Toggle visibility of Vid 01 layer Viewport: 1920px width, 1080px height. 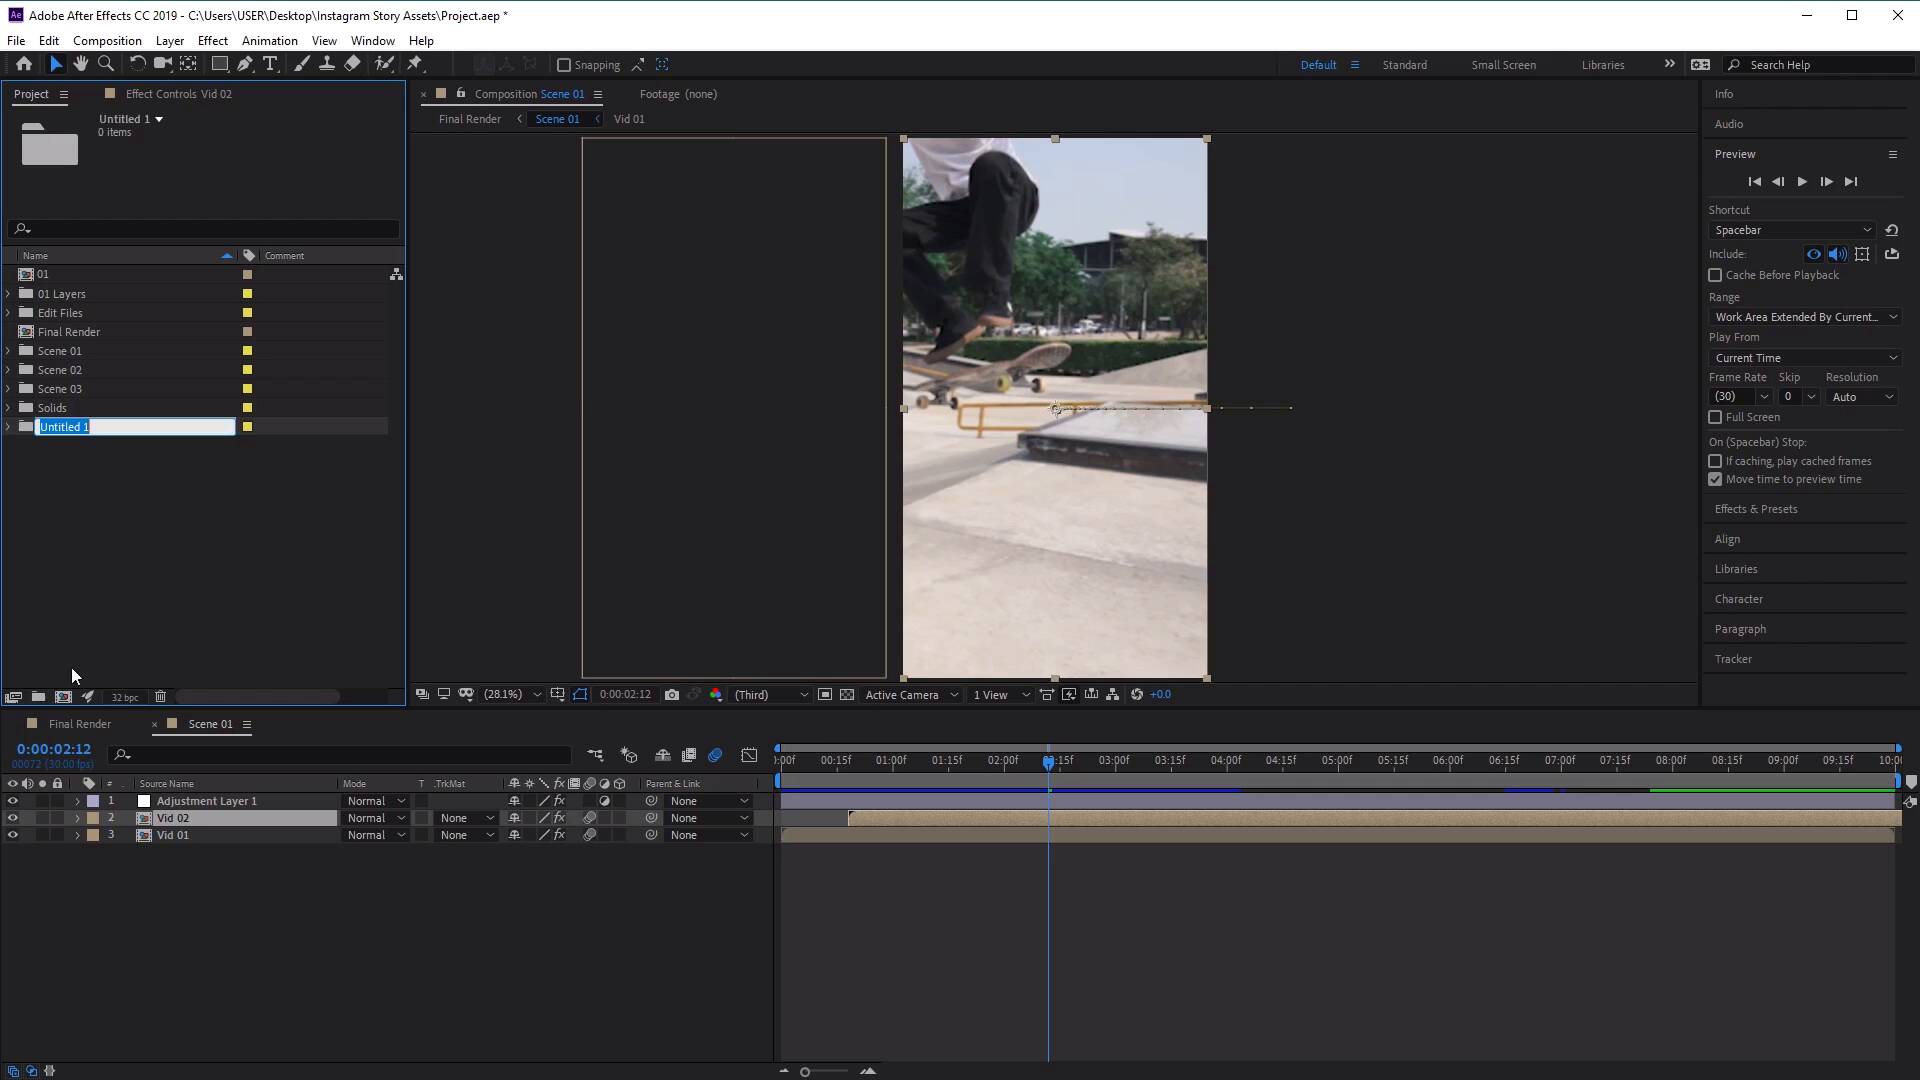(12, 835)
